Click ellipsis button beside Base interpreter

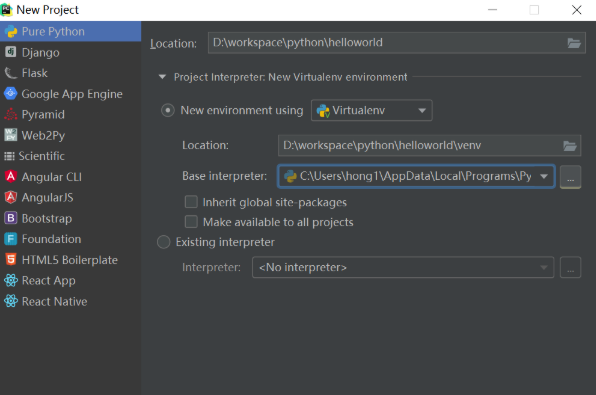(571, 177)
